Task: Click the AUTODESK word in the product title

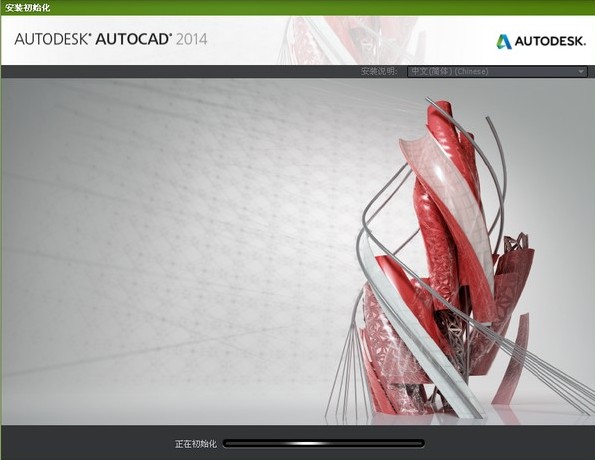Action: click(x=52, y=39)
